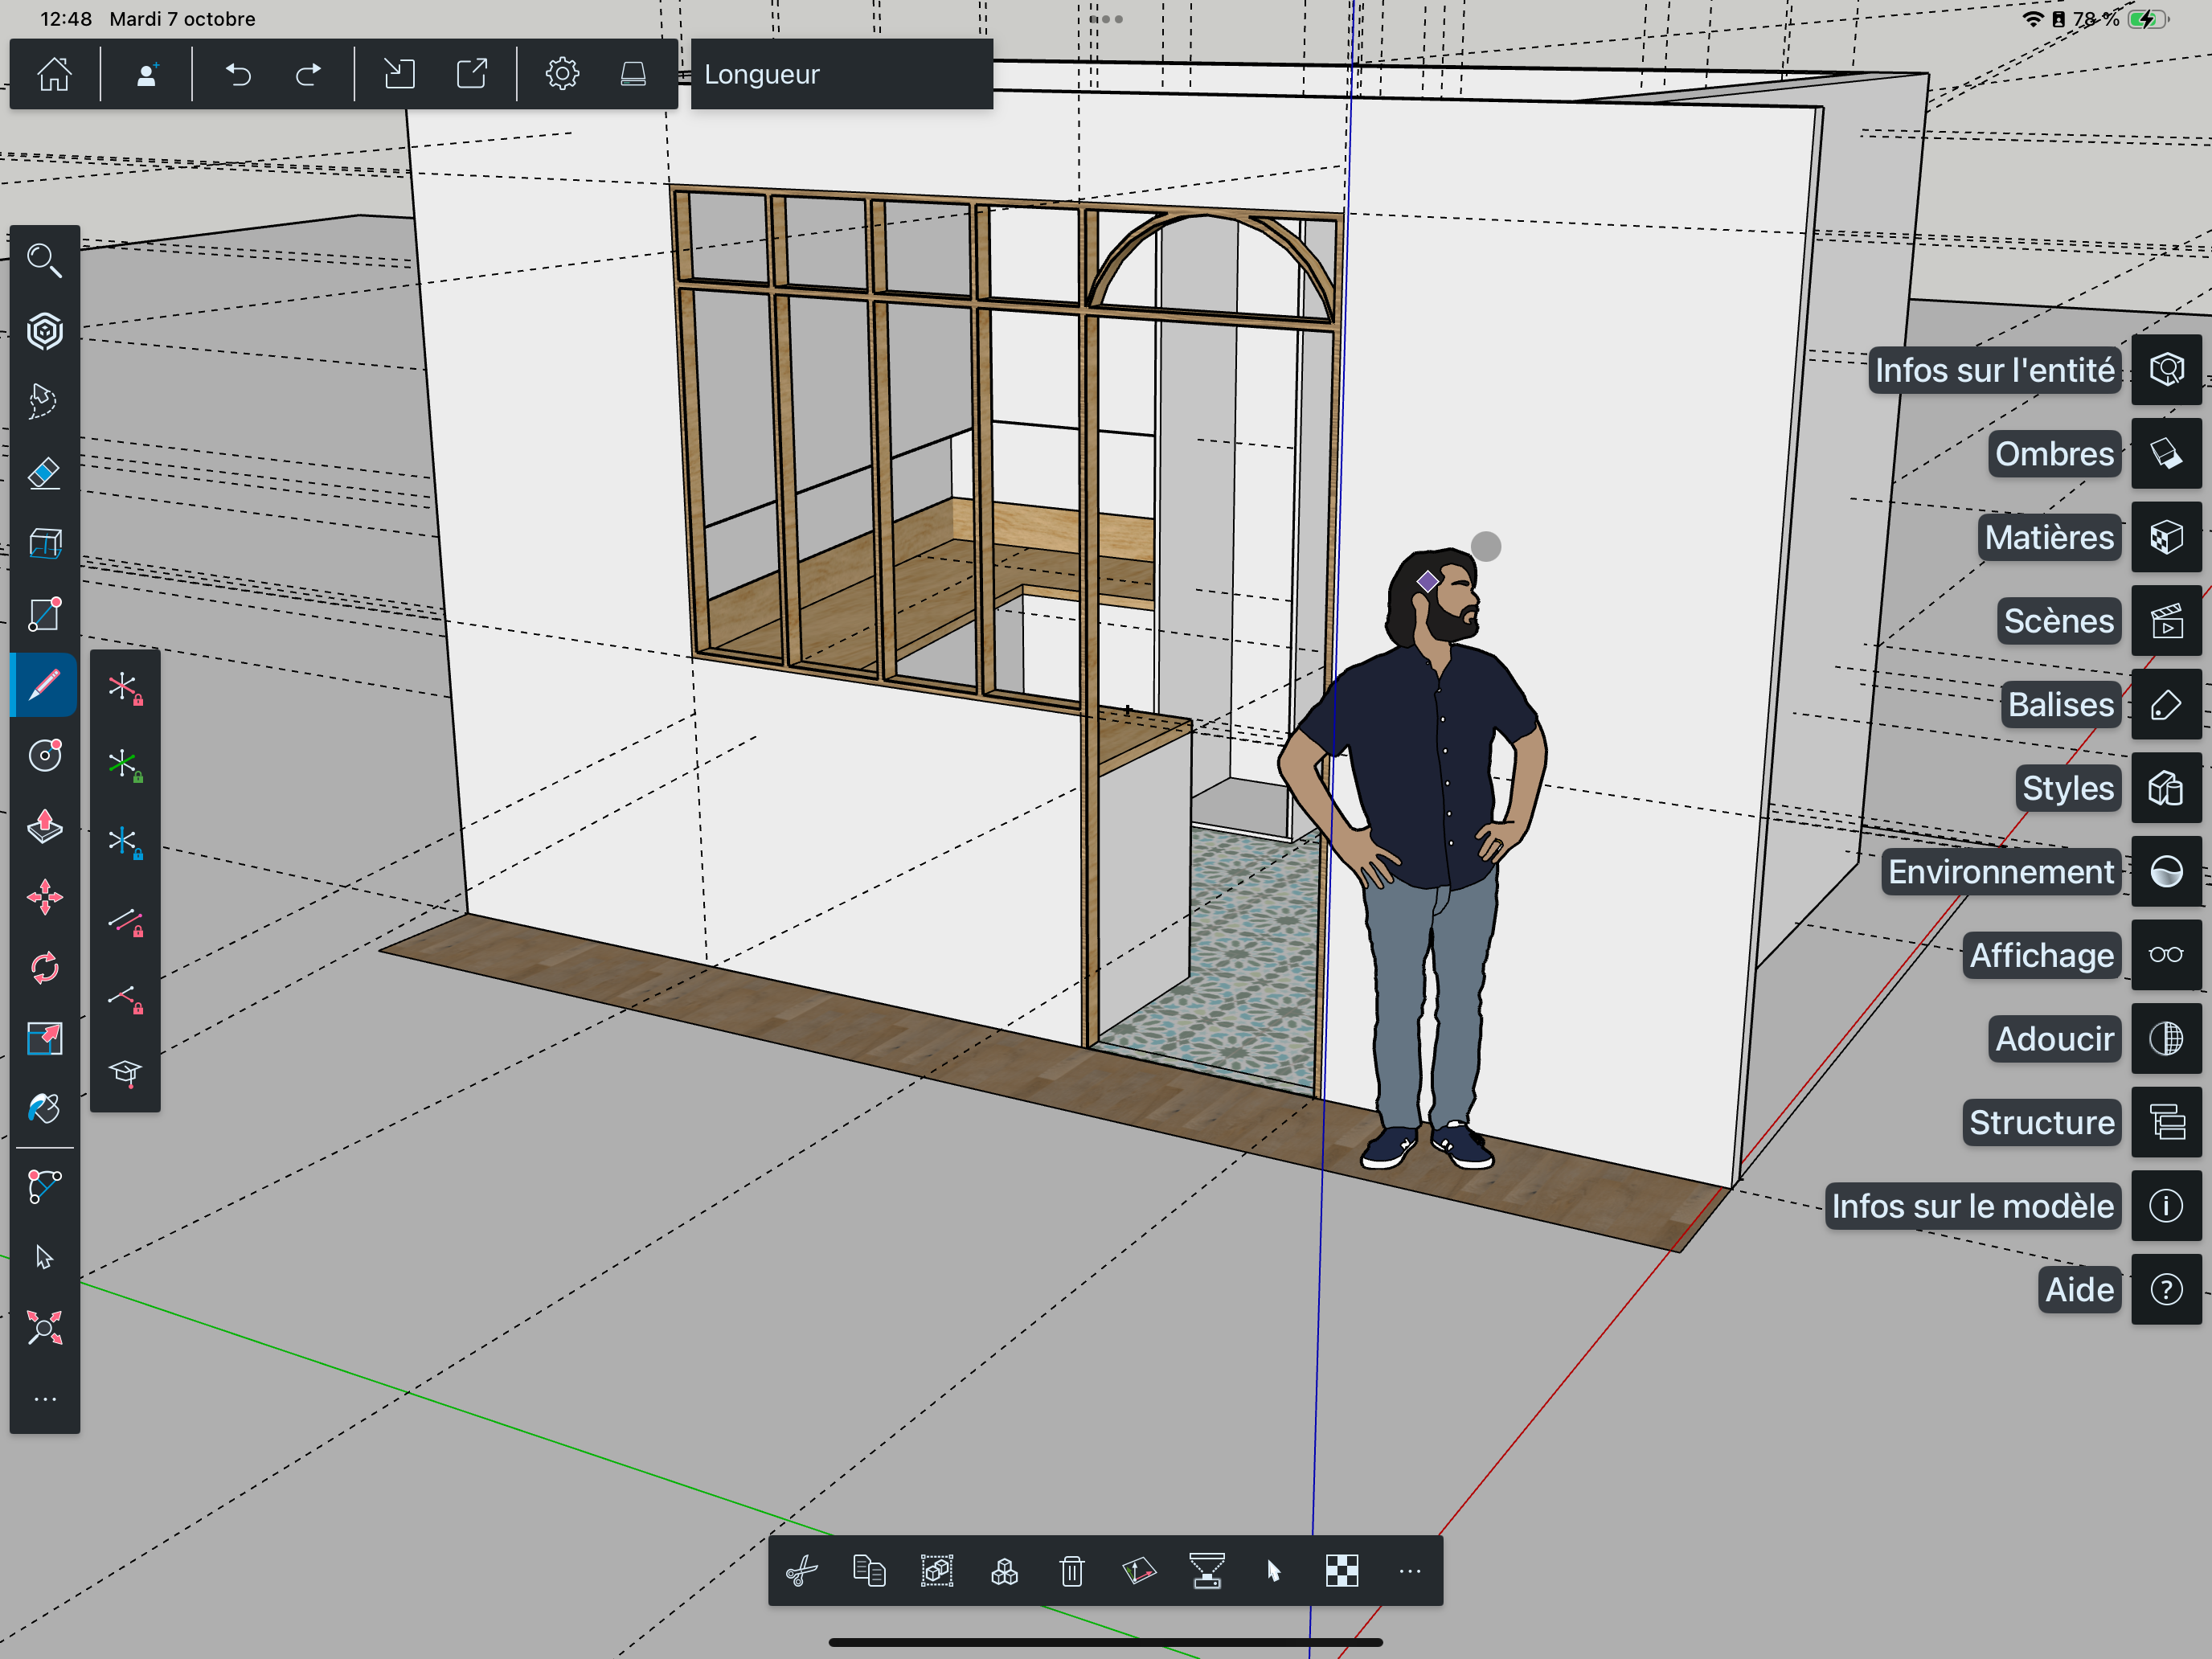The width and height of the screenshot is (2212, 1659).
Task: Select the Rectangle drawing tool
Action: pyautogui.click(x=44, y=614)
